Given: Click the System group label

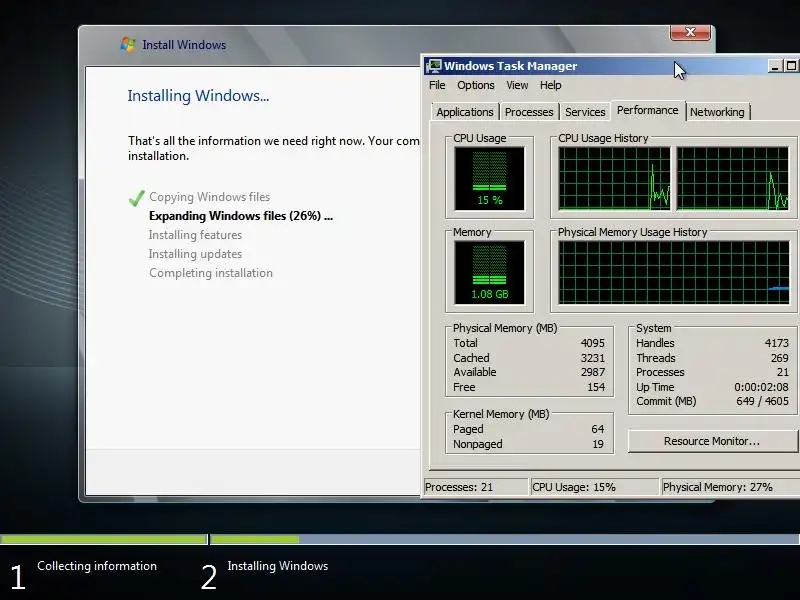Looking at the screenshot, I should (654, 328).
